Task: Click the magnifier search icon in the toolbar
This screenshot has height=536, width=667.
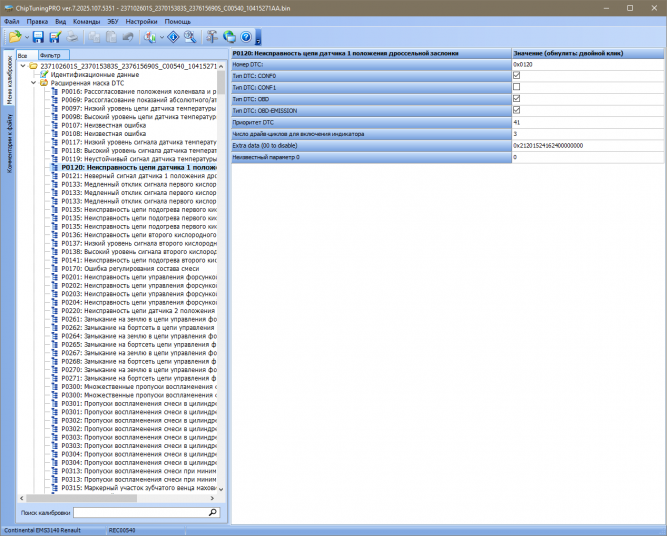Action: (190, 37)
